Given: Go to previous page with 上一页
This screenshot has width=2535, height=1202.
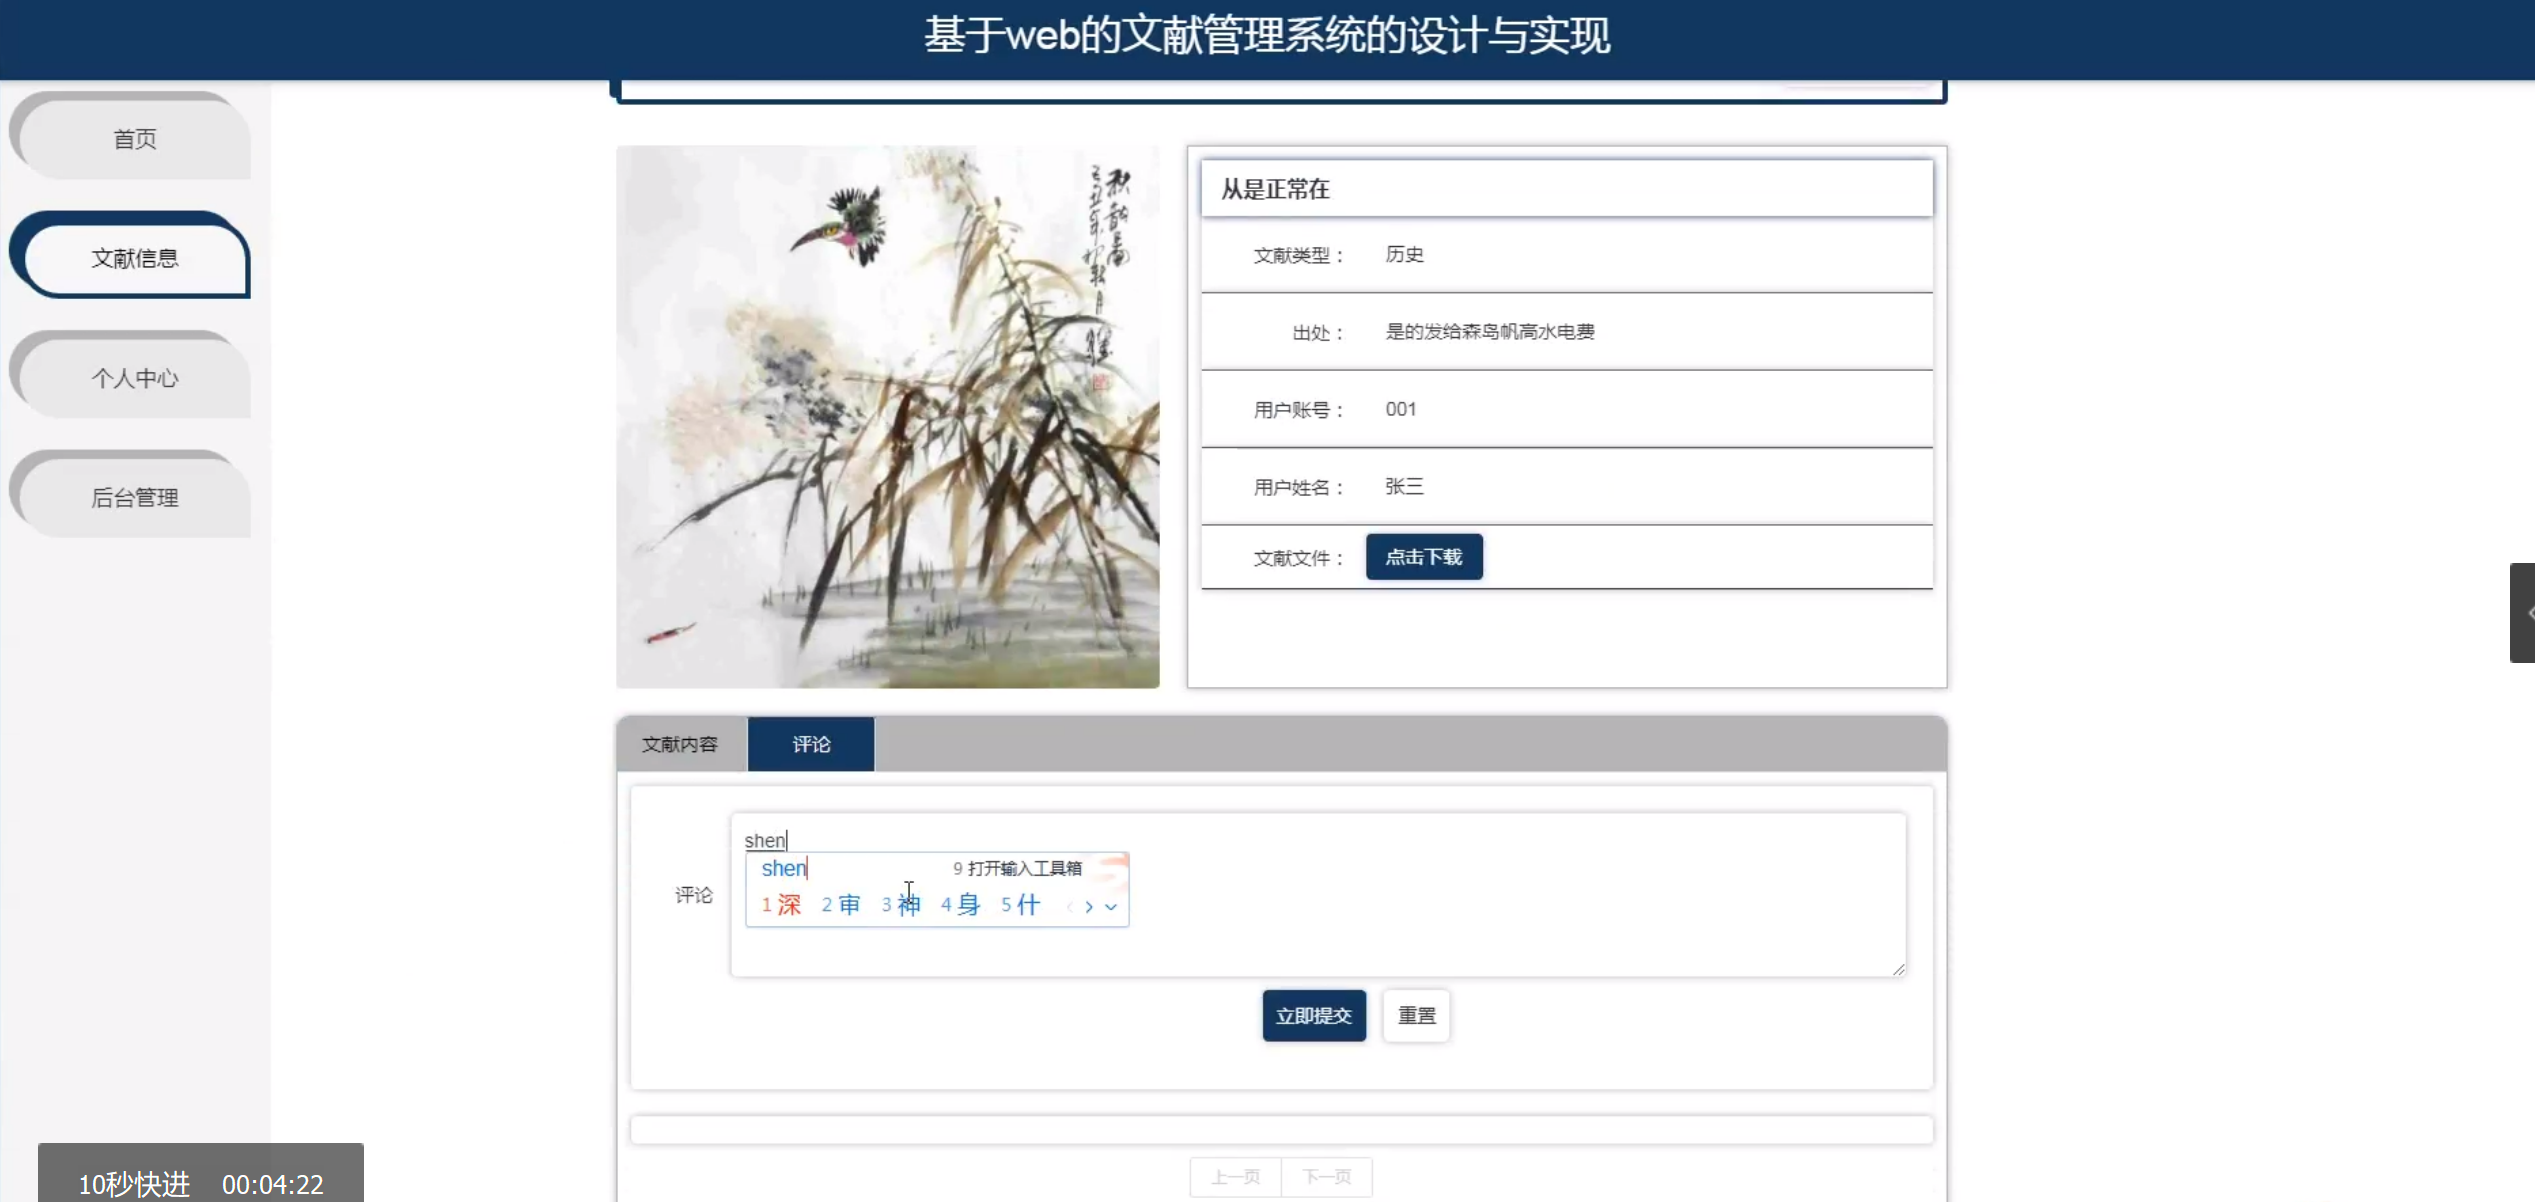Looking at the screenshot, I should (1235, 1177).
